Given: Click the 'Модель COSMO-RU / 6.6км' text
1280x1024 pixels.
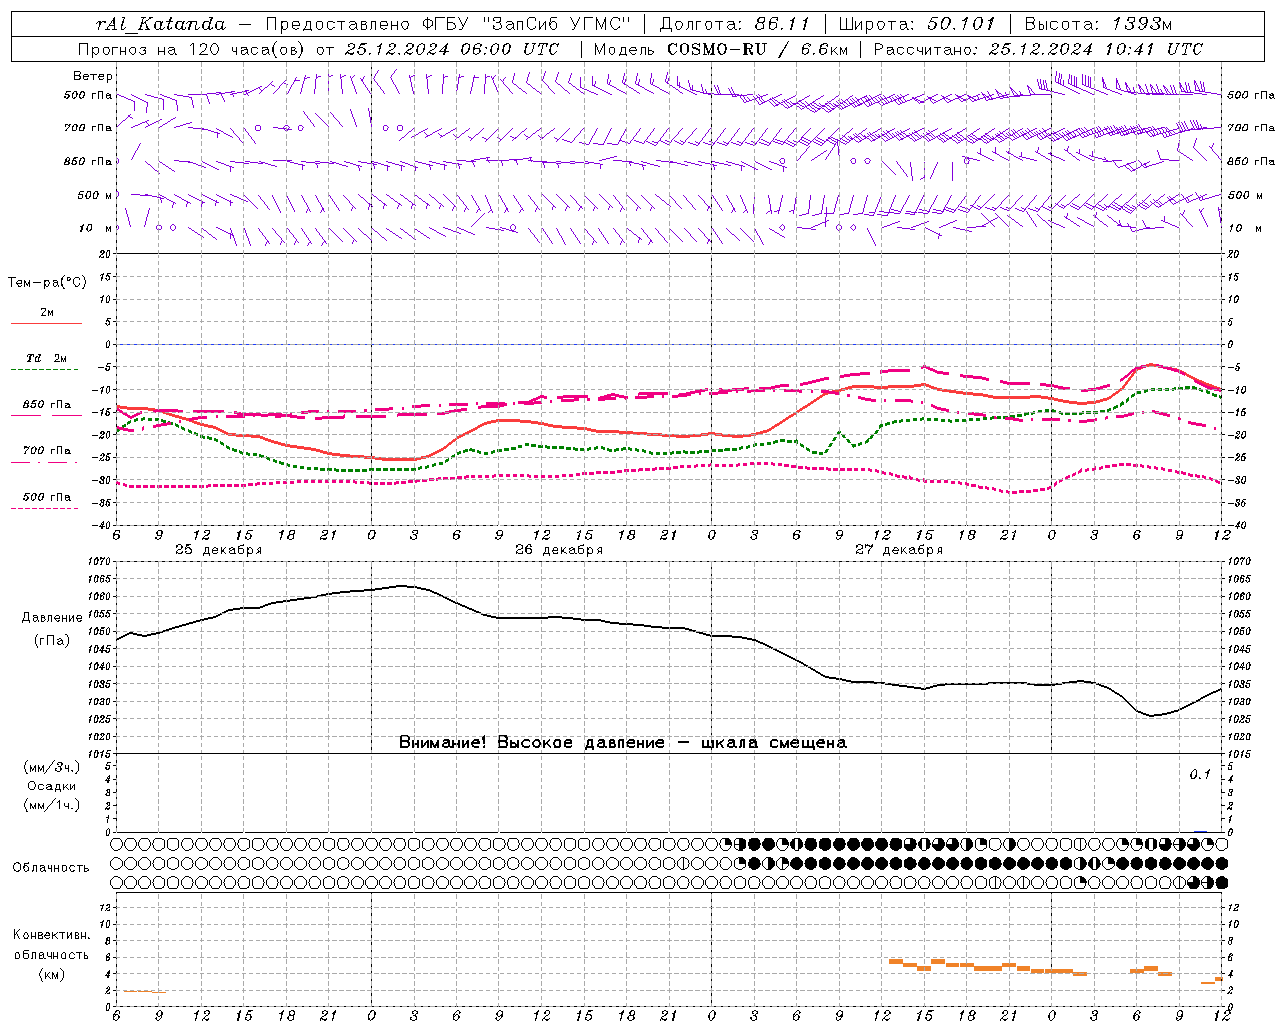Looking at the screenshot, I should pos(721,49).
